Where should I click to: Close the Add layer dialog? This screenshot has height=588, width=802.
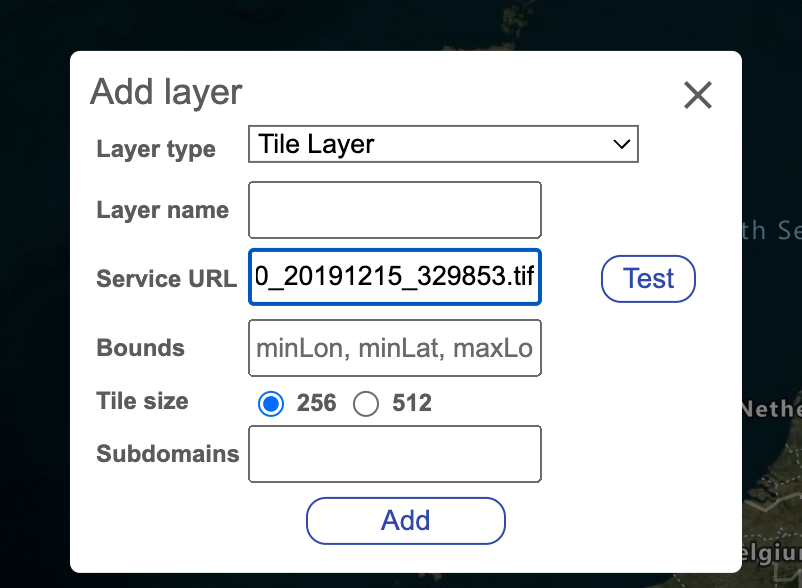click(698, 95)
